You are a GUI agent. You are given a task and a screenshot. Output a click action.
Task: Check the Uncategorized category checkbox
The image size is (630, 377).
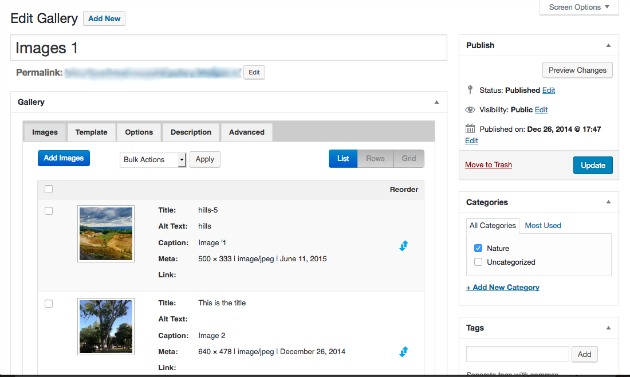tap(478, 262)
